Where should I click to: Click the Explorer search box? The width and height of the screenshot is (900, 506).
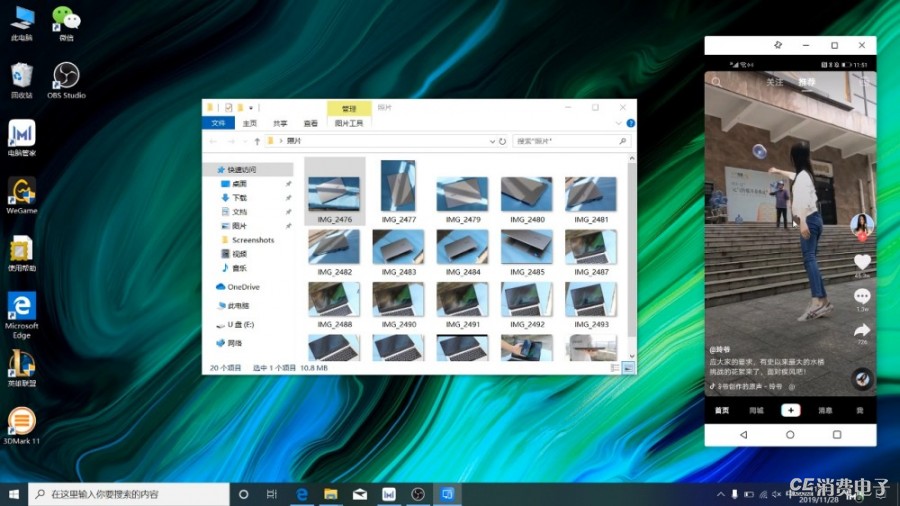click(x=572, y=141)
